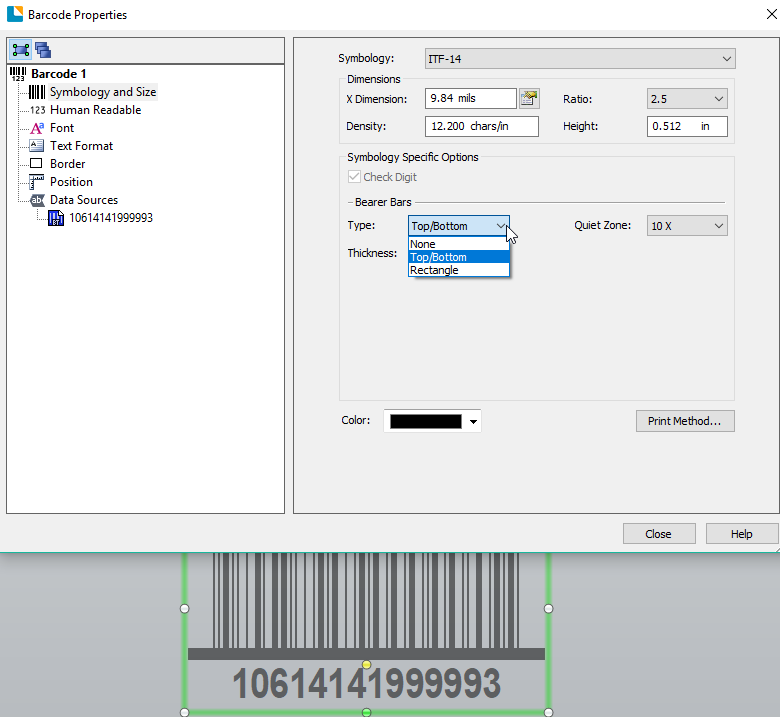This screenshot has height=717, width=780.
Task: Select the 10614141999993 data source entry
Action: (x=111, y=218)
